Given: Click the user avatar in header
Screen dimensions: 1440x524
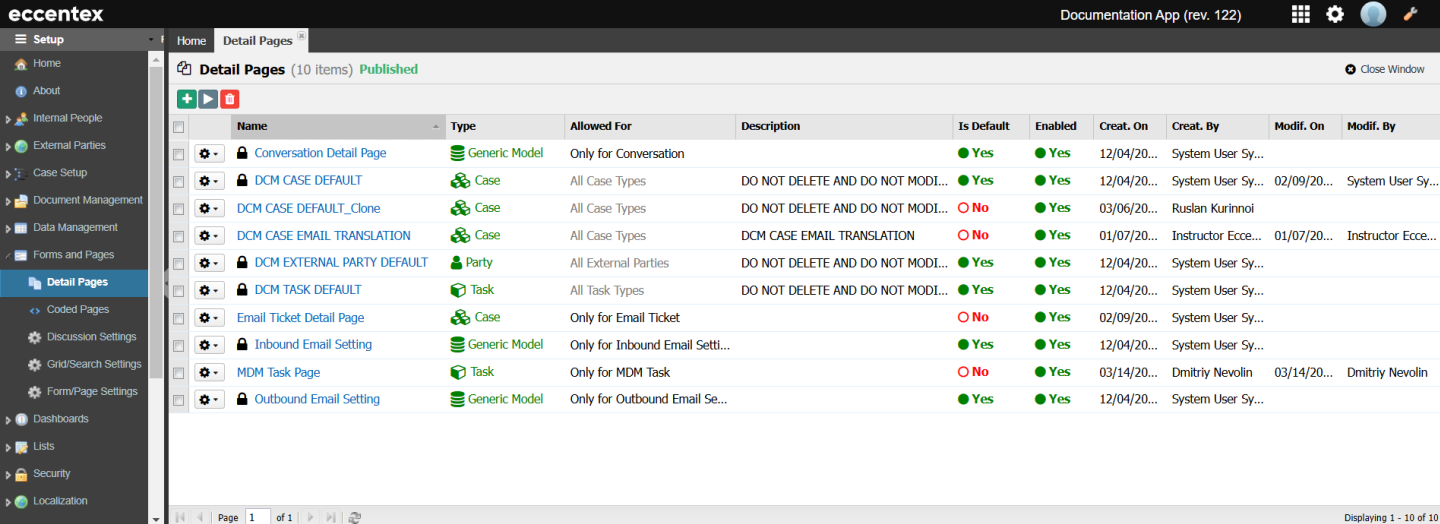Looking at the screenshot, I should [x=1373, y=14].
